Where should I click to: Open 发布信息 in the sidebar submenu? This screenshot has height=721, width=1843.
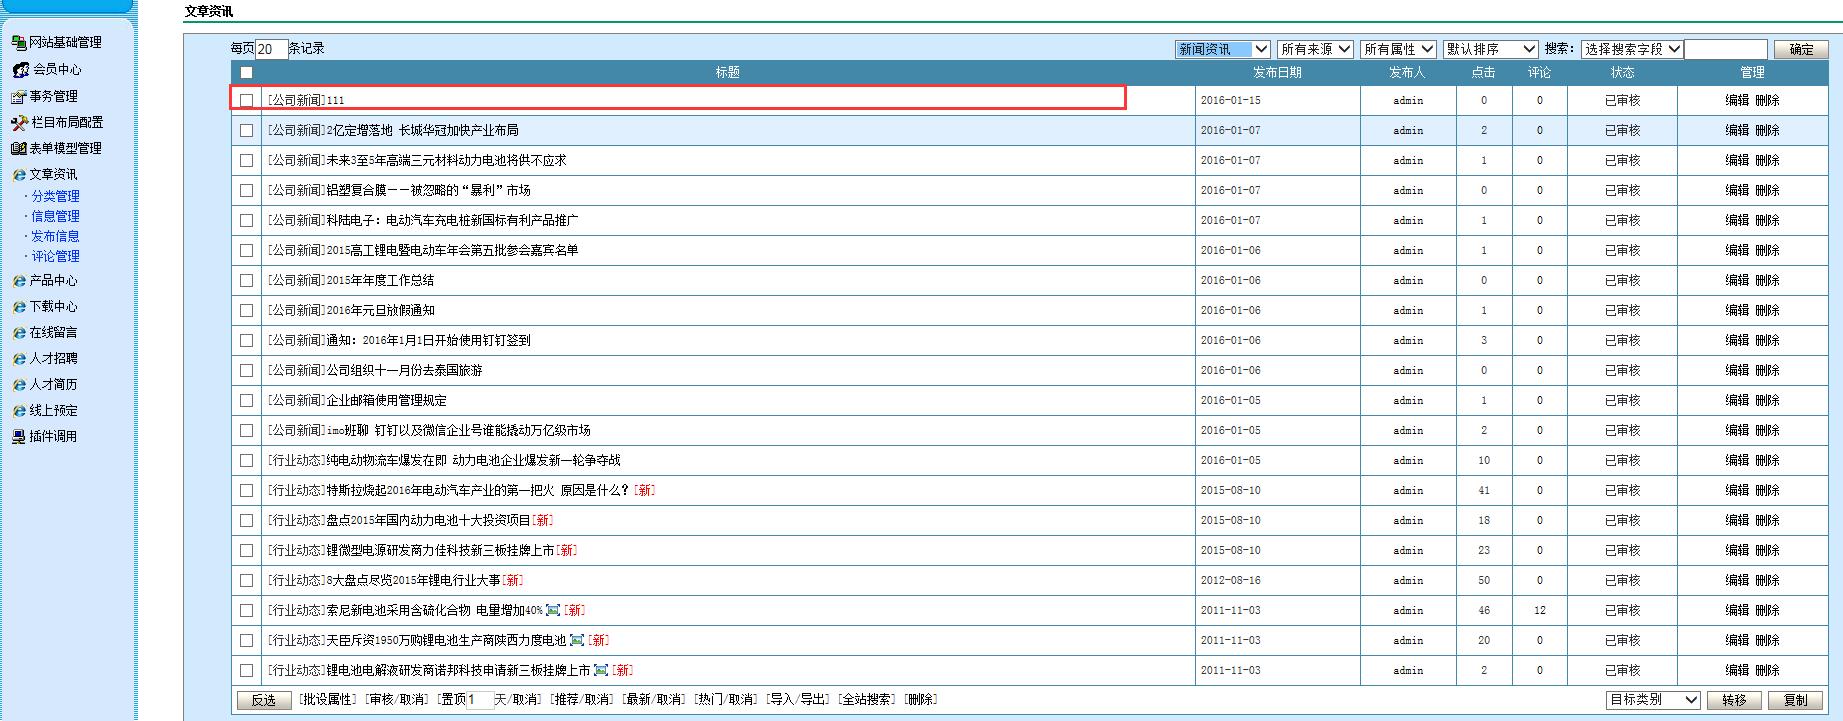tap(55, 237)
